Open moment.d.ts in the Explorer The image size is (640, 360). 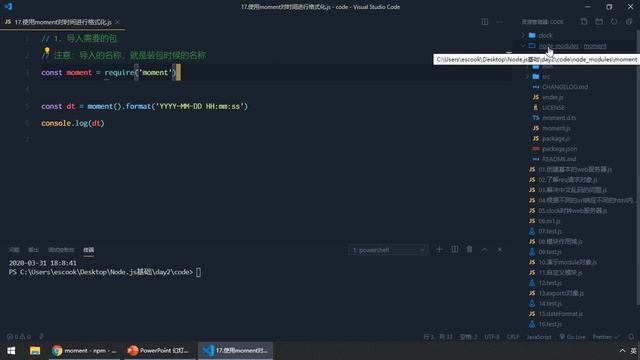[x=559, y=118]
